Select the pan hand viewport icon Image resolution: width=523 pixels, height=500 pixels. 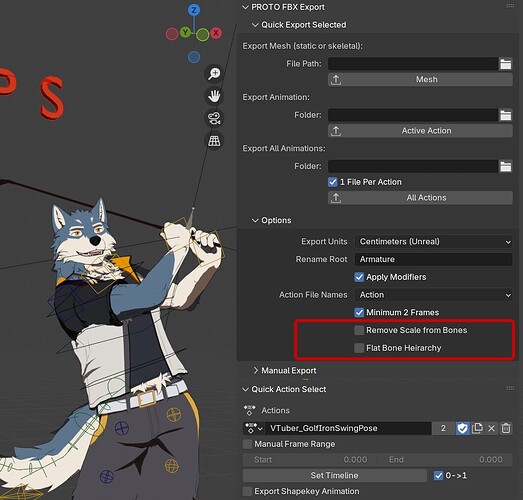(x=214, y=96)
